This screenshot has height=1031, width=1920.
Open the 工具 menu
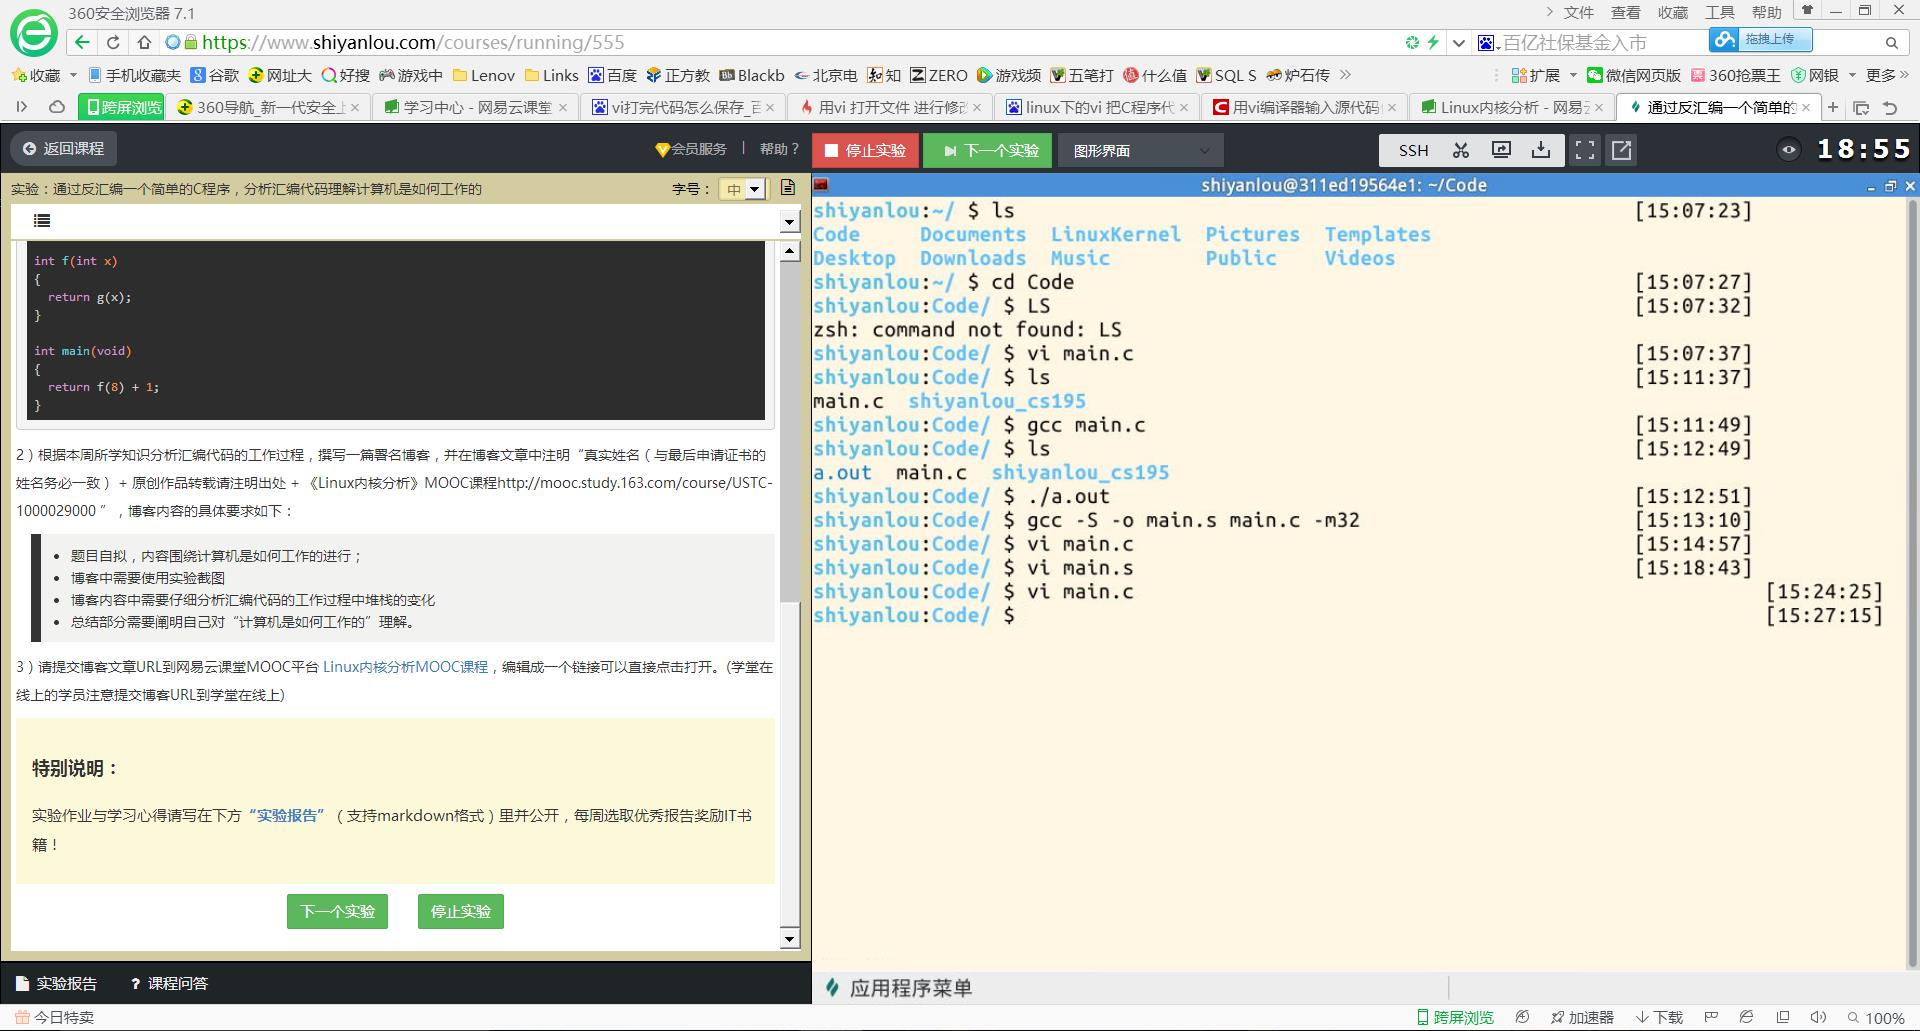click(x=1719, y=12)
